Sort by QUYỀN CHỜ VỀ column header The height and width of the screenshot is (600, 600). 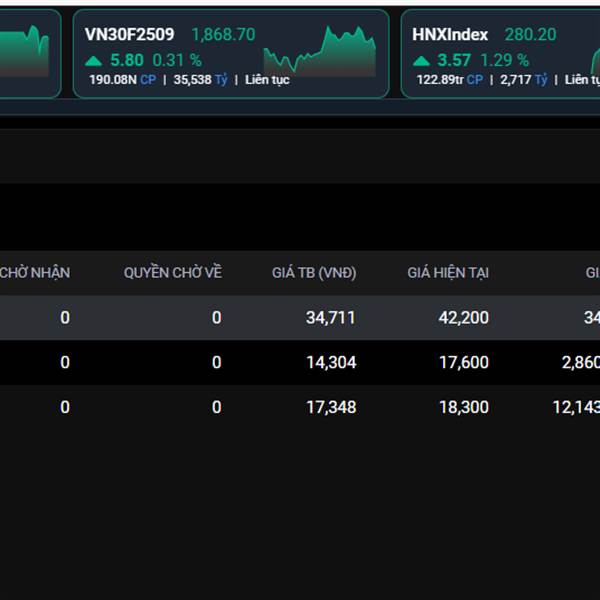[x=173, y=272]
